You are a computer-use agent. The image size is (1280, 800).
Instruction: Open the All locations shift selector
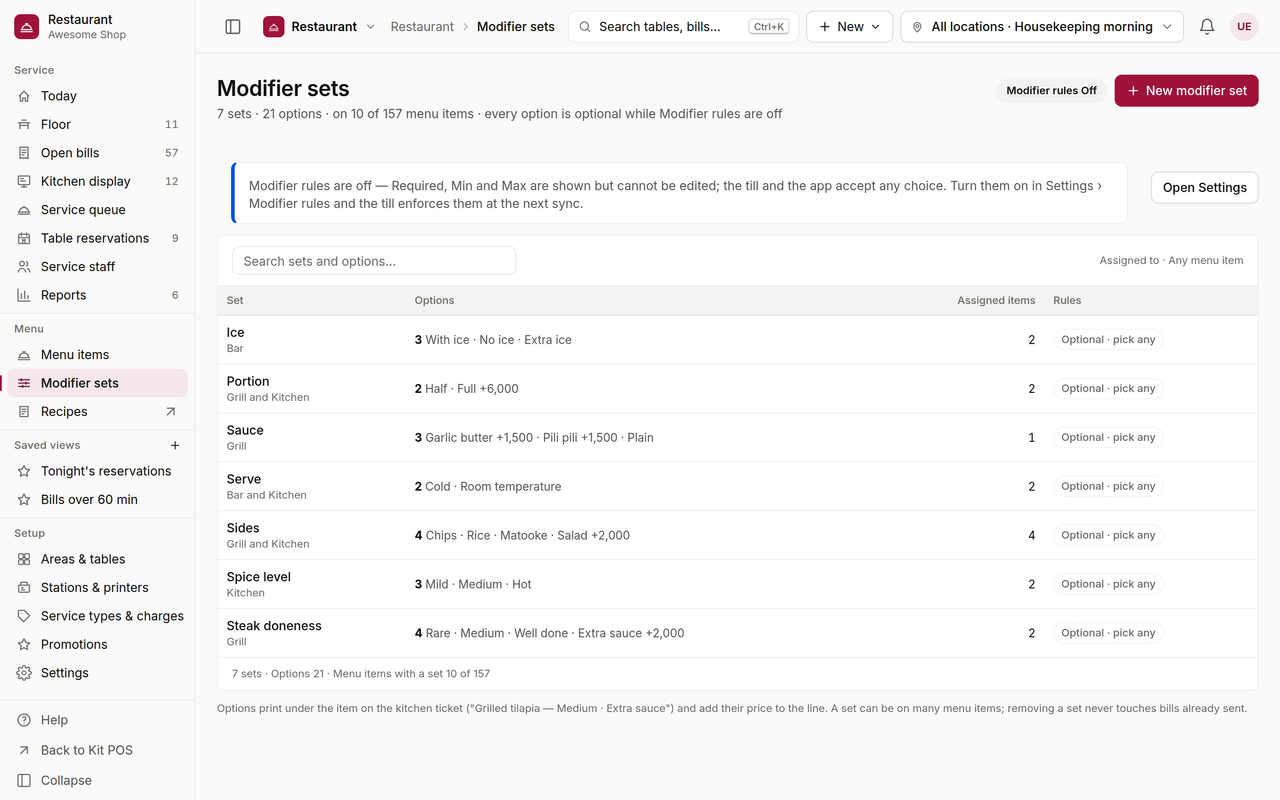tap(1042, 27)
